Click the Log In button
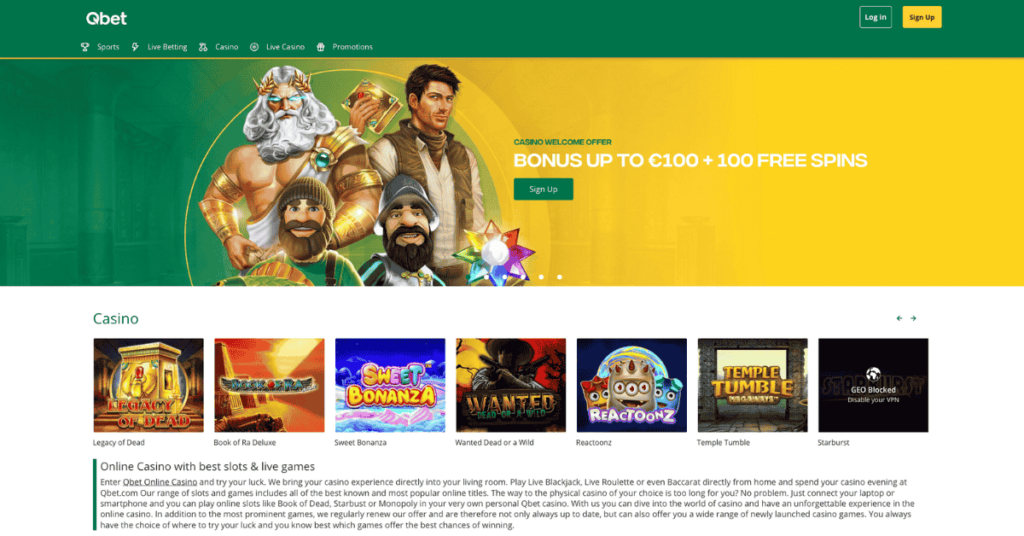This screenshot has height=536, width=1024. (875, 17)
